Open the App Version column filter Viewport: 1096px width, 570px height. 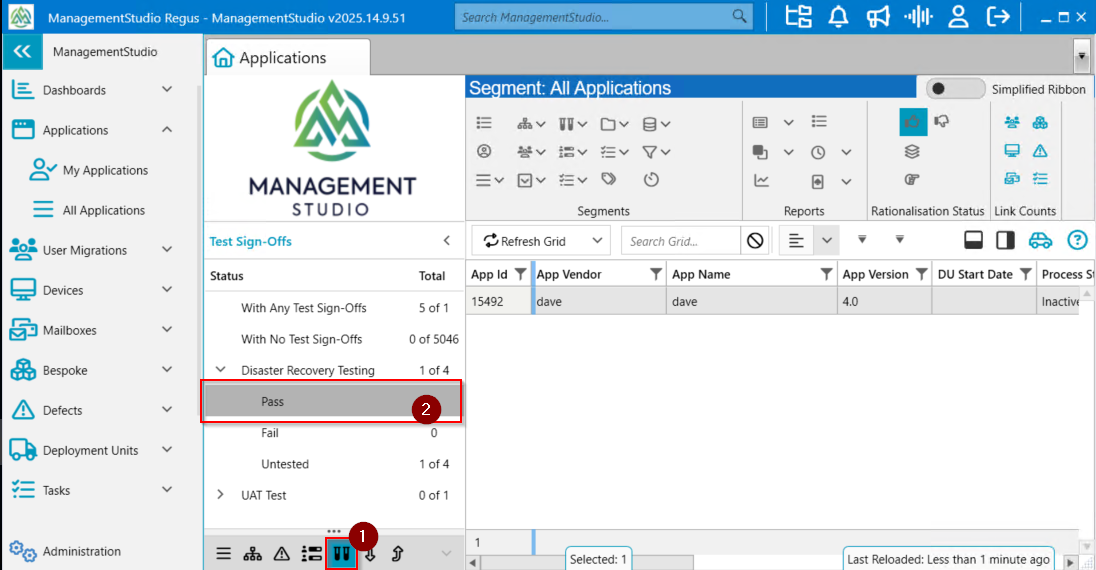[921, 274]
